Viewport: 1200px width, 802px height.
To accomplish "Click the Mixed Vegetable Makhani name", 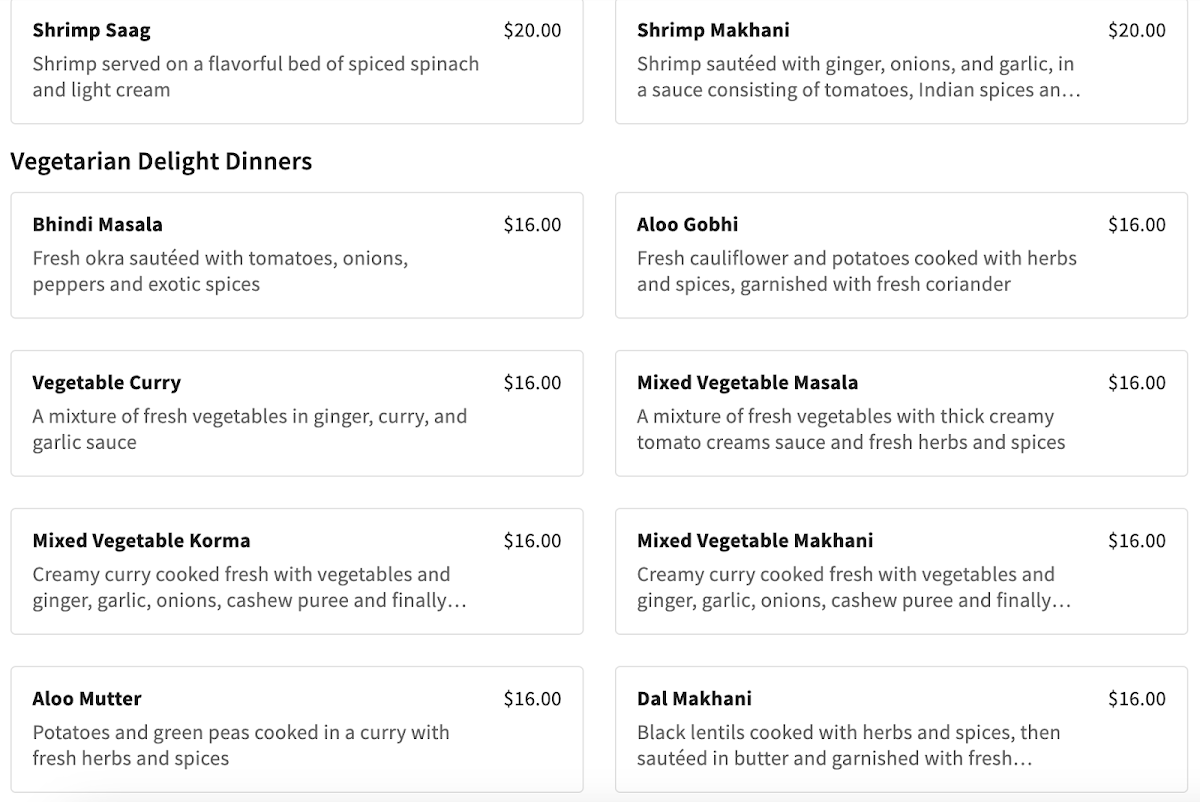I will (755, 540).
